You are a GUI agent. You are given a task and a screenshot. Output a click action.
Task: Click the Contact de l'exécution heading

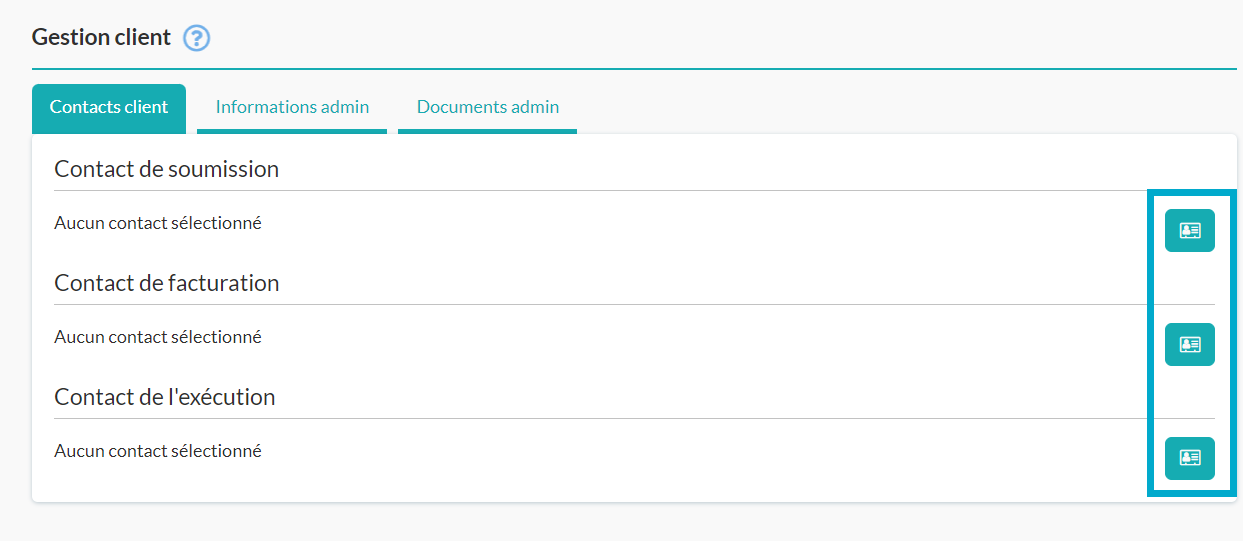point(165,397)
